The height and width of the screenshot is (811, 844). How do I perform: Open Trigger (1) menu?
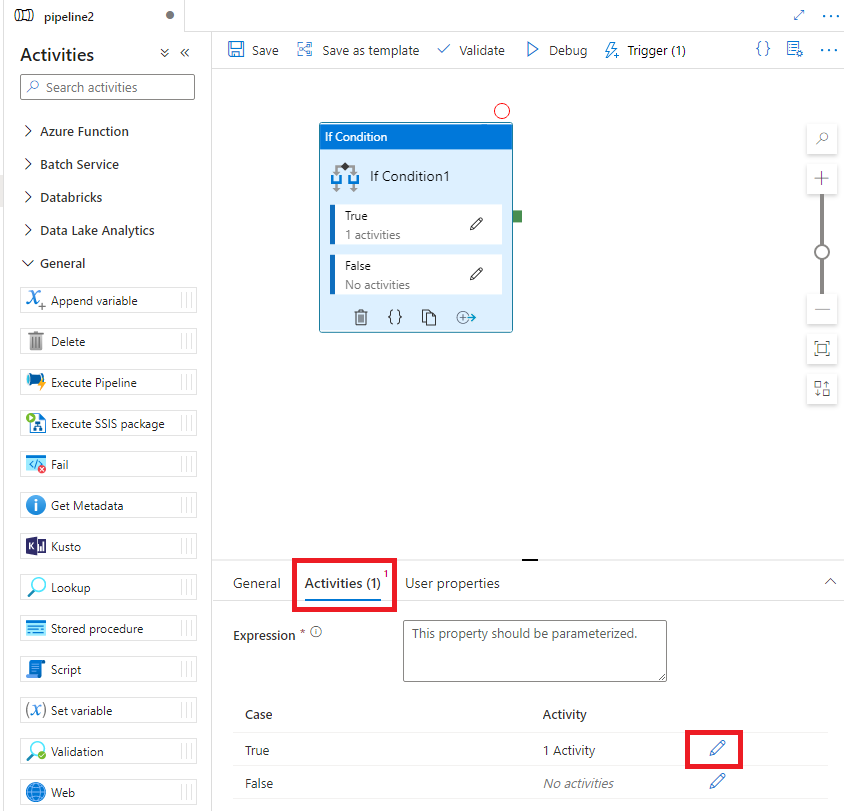point(645,50)
